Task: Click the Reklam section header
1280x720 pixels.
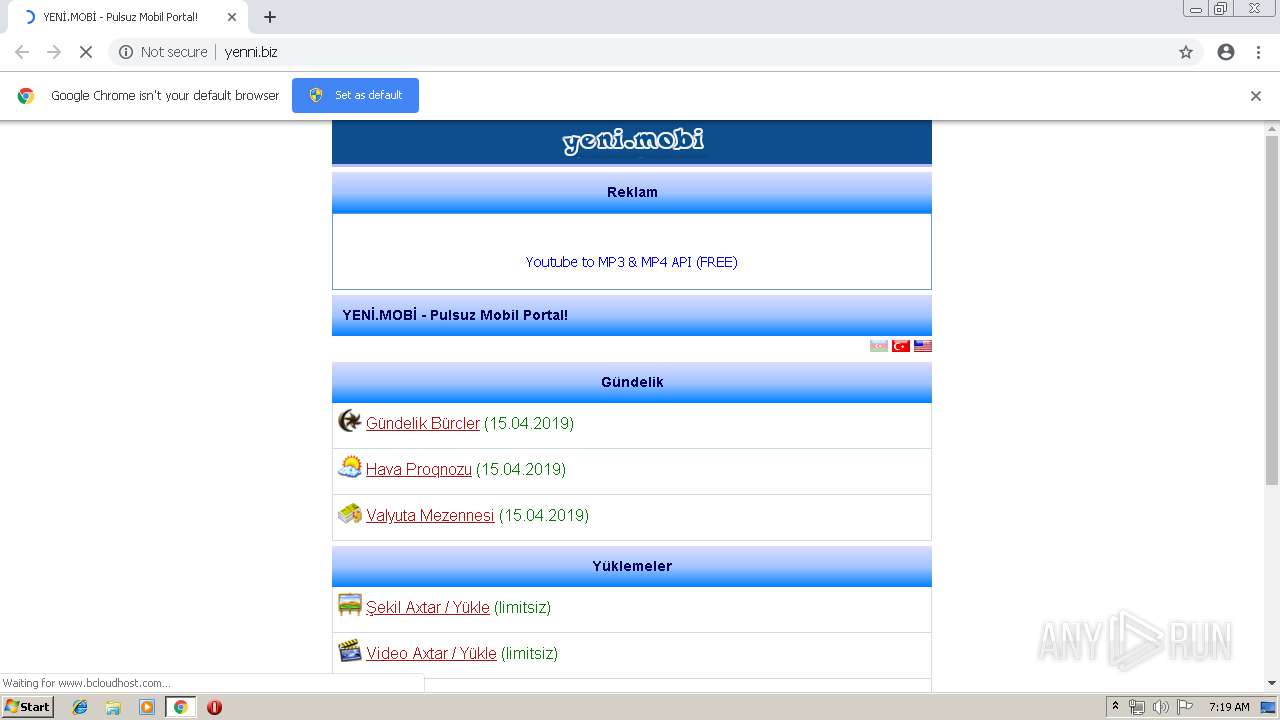Action: point(632,192)
